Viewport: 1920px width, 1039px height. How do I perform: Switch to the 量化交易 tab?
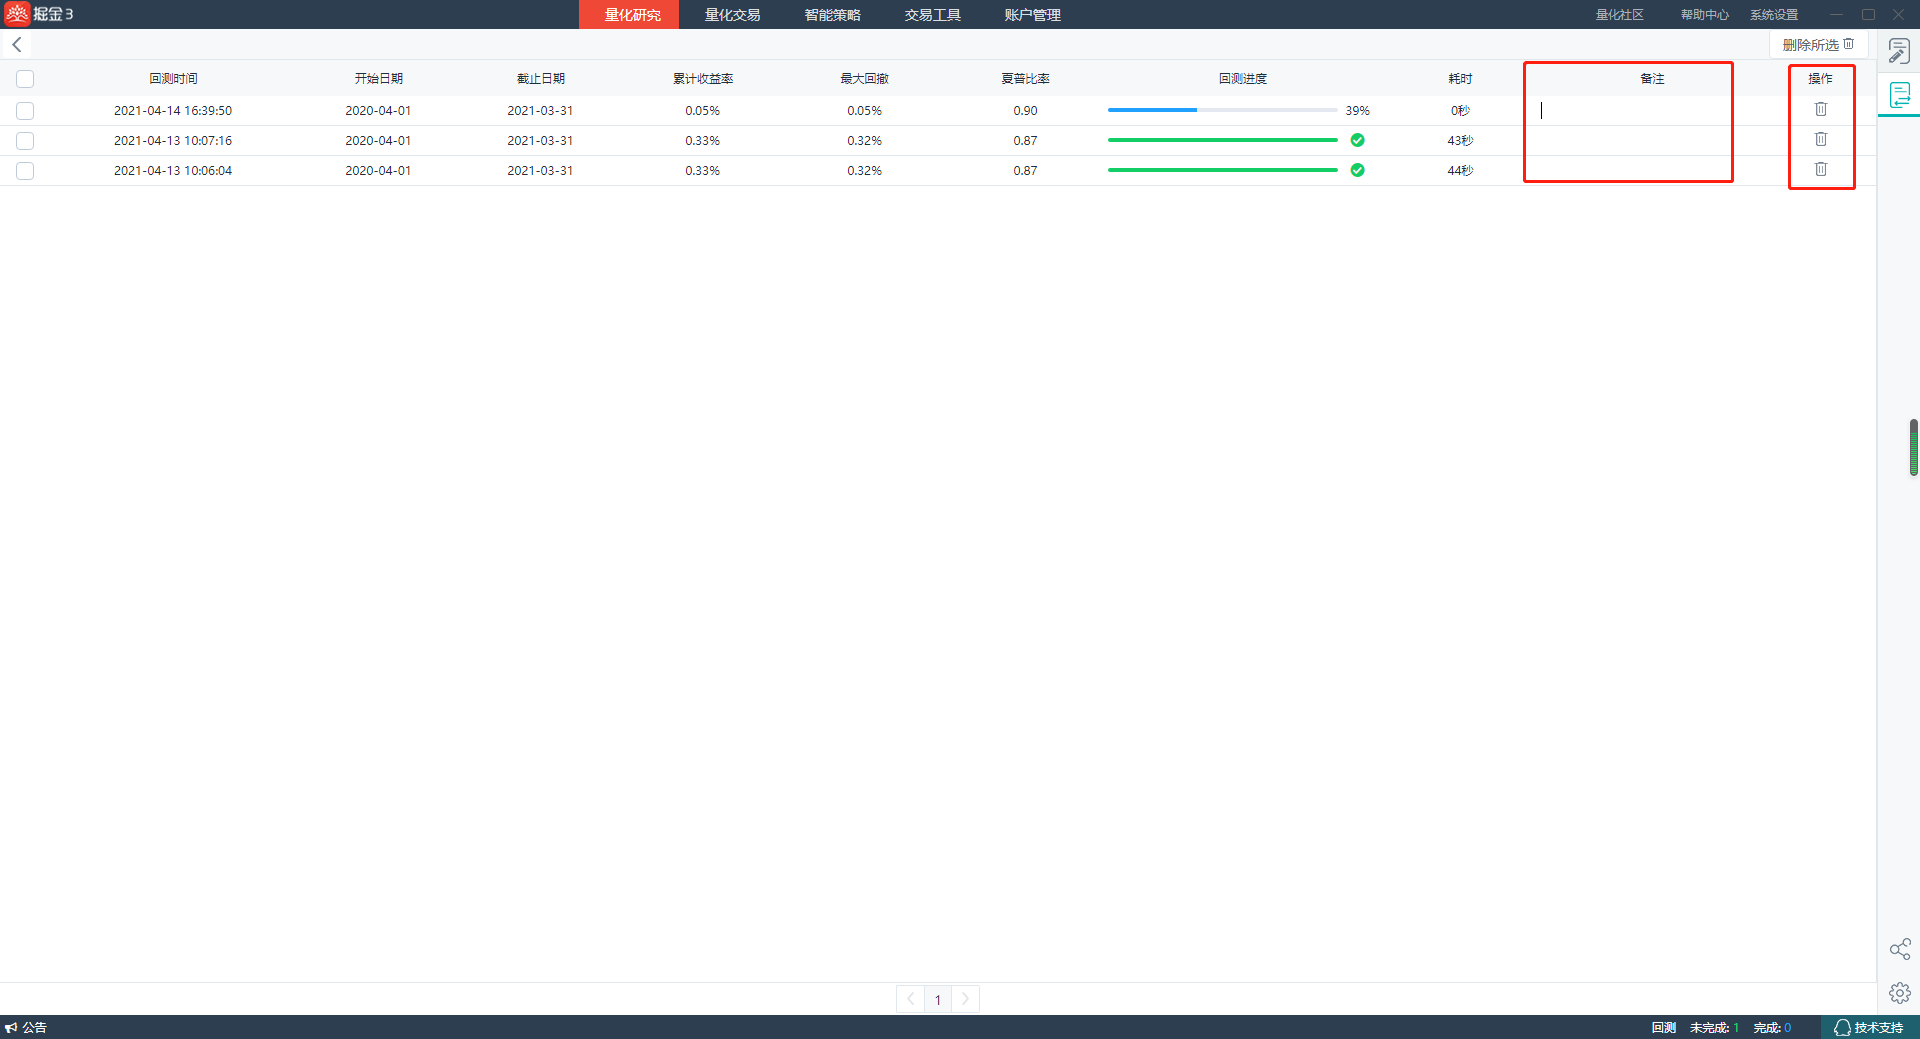pyautogui.click(x=732, y=15)
